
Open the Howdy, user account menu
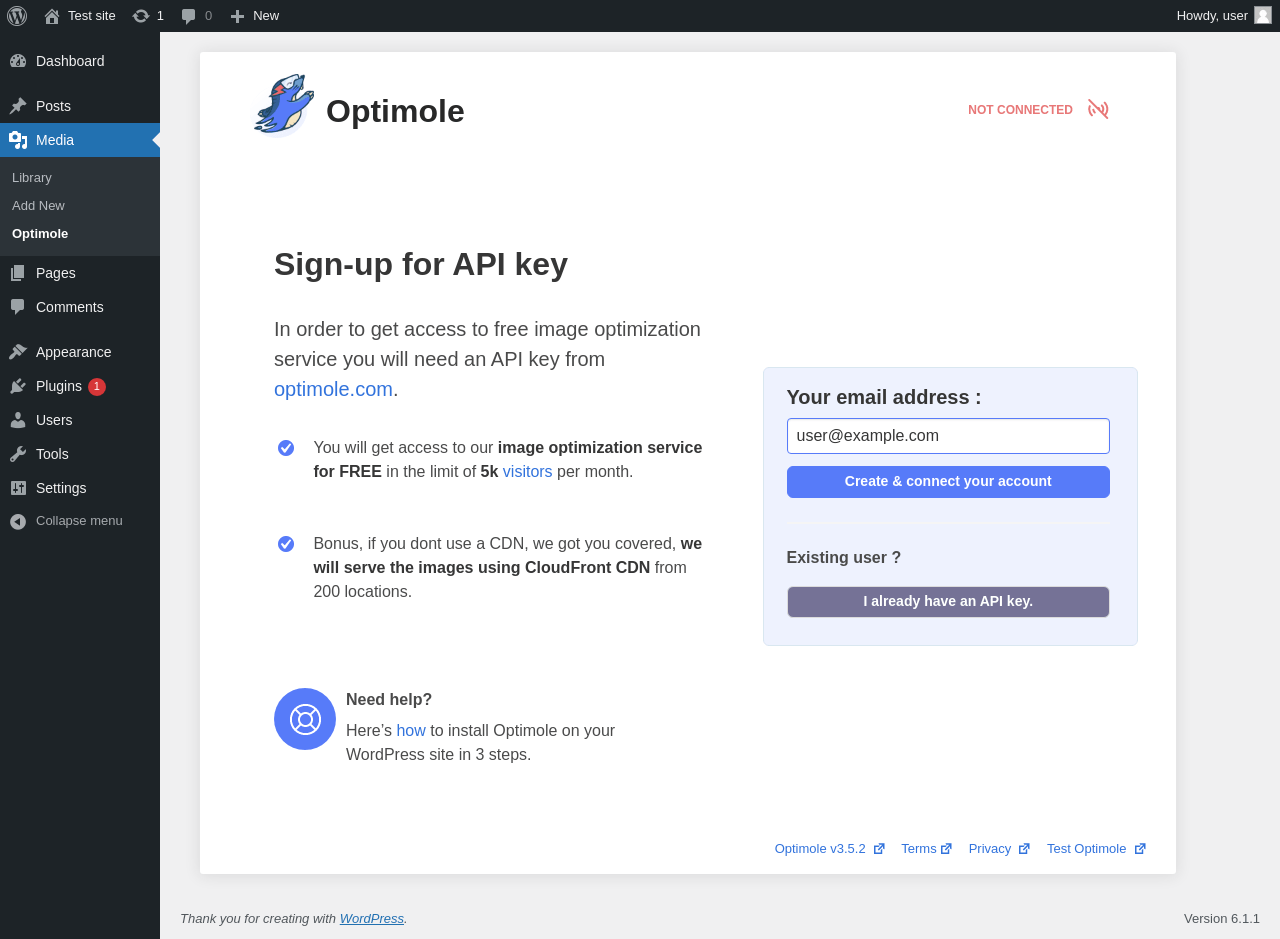pos(1224,16)
